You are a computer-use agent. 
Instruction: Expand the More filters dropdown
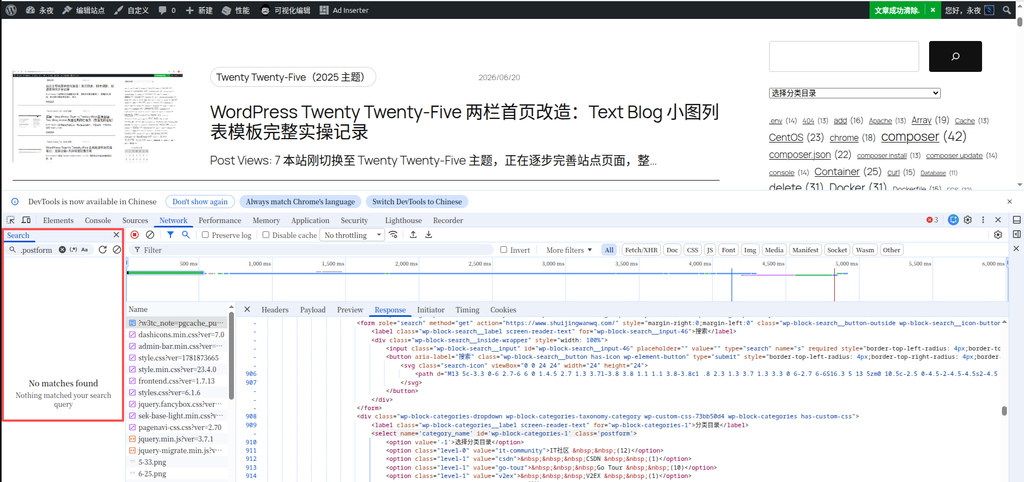(x=569, y=249)
